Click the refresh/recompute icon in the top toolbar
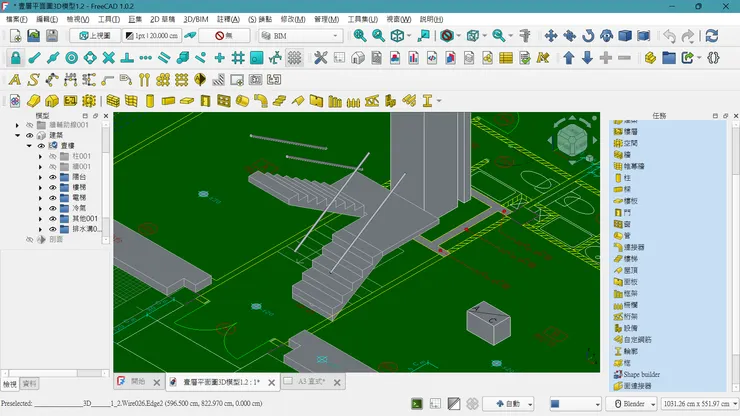The height and width of the screenshot is (416, 740). 711,35
